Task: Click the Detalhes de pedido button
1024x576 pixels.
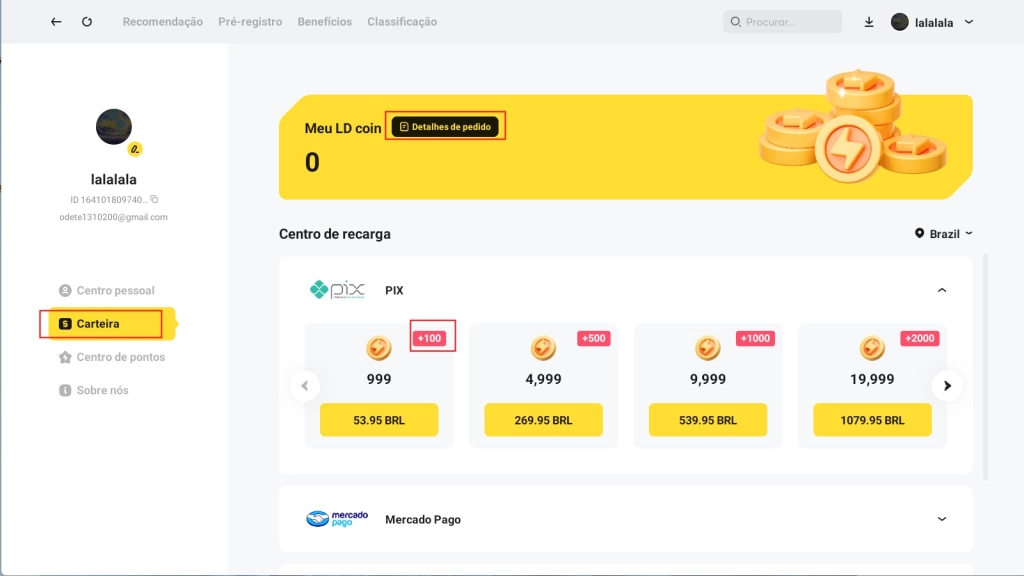Action: click(x=445, y=127)
